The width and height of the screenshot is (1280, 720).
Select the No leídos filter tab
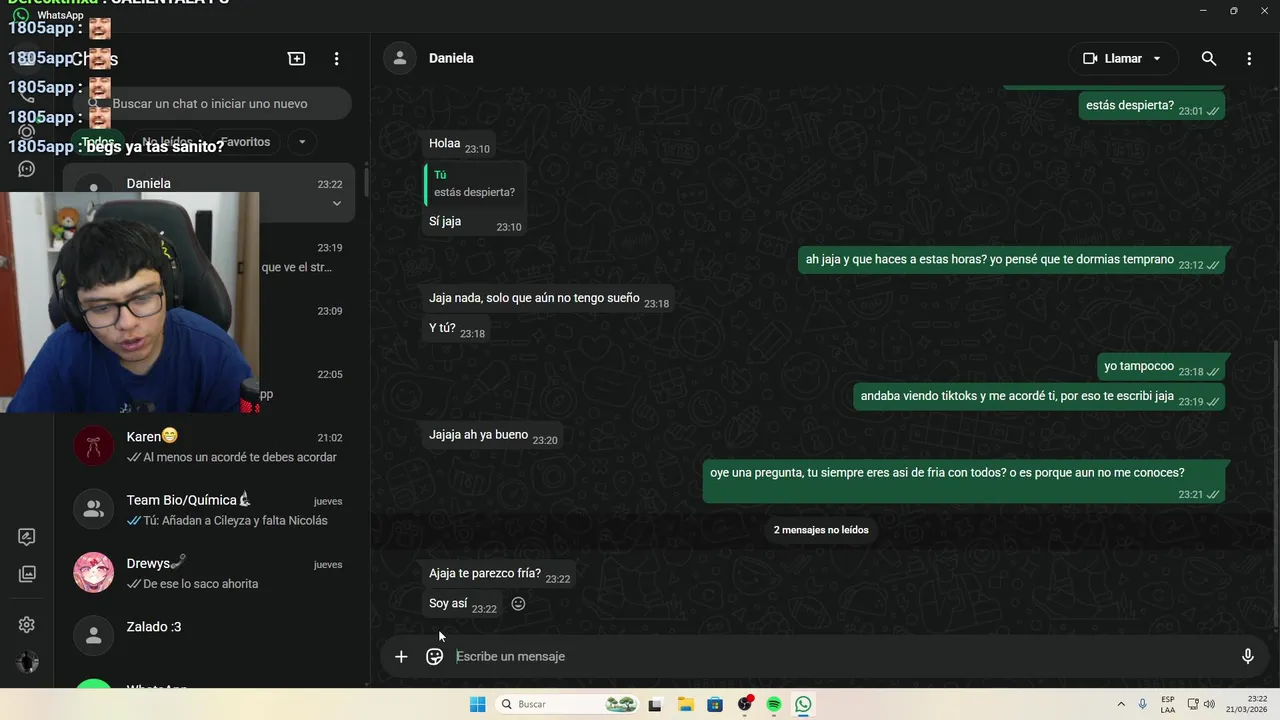tap(166, 142)
